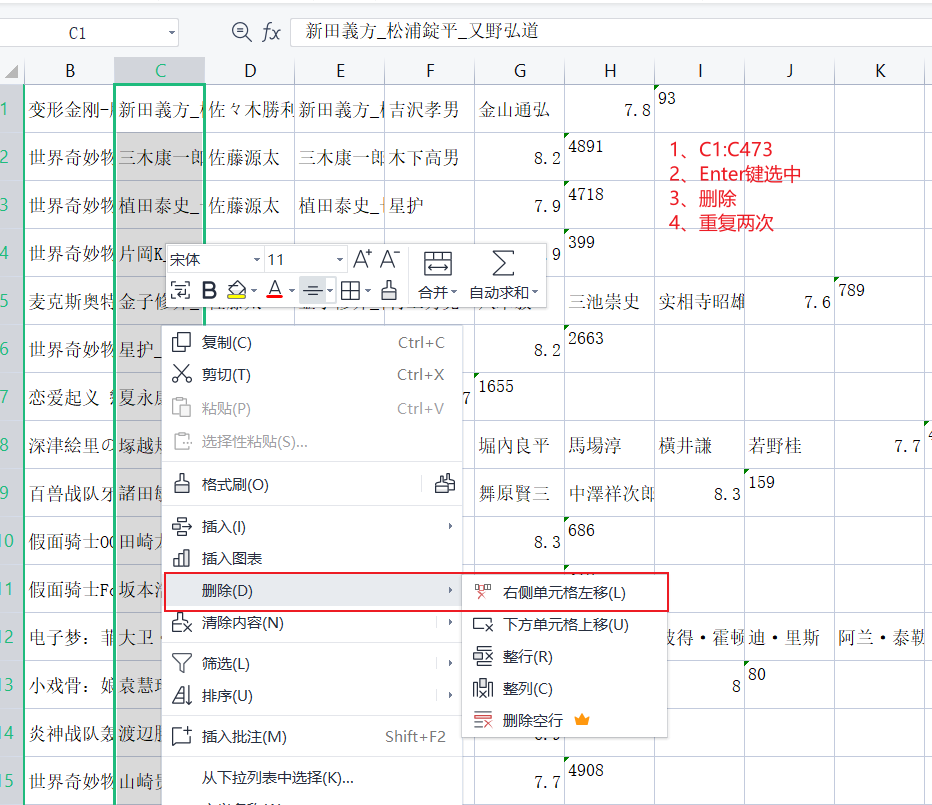Click the scissors cut icon in context menu
Image resolution: width=932 pixels, height=805 pixels.
click(181, 374)
